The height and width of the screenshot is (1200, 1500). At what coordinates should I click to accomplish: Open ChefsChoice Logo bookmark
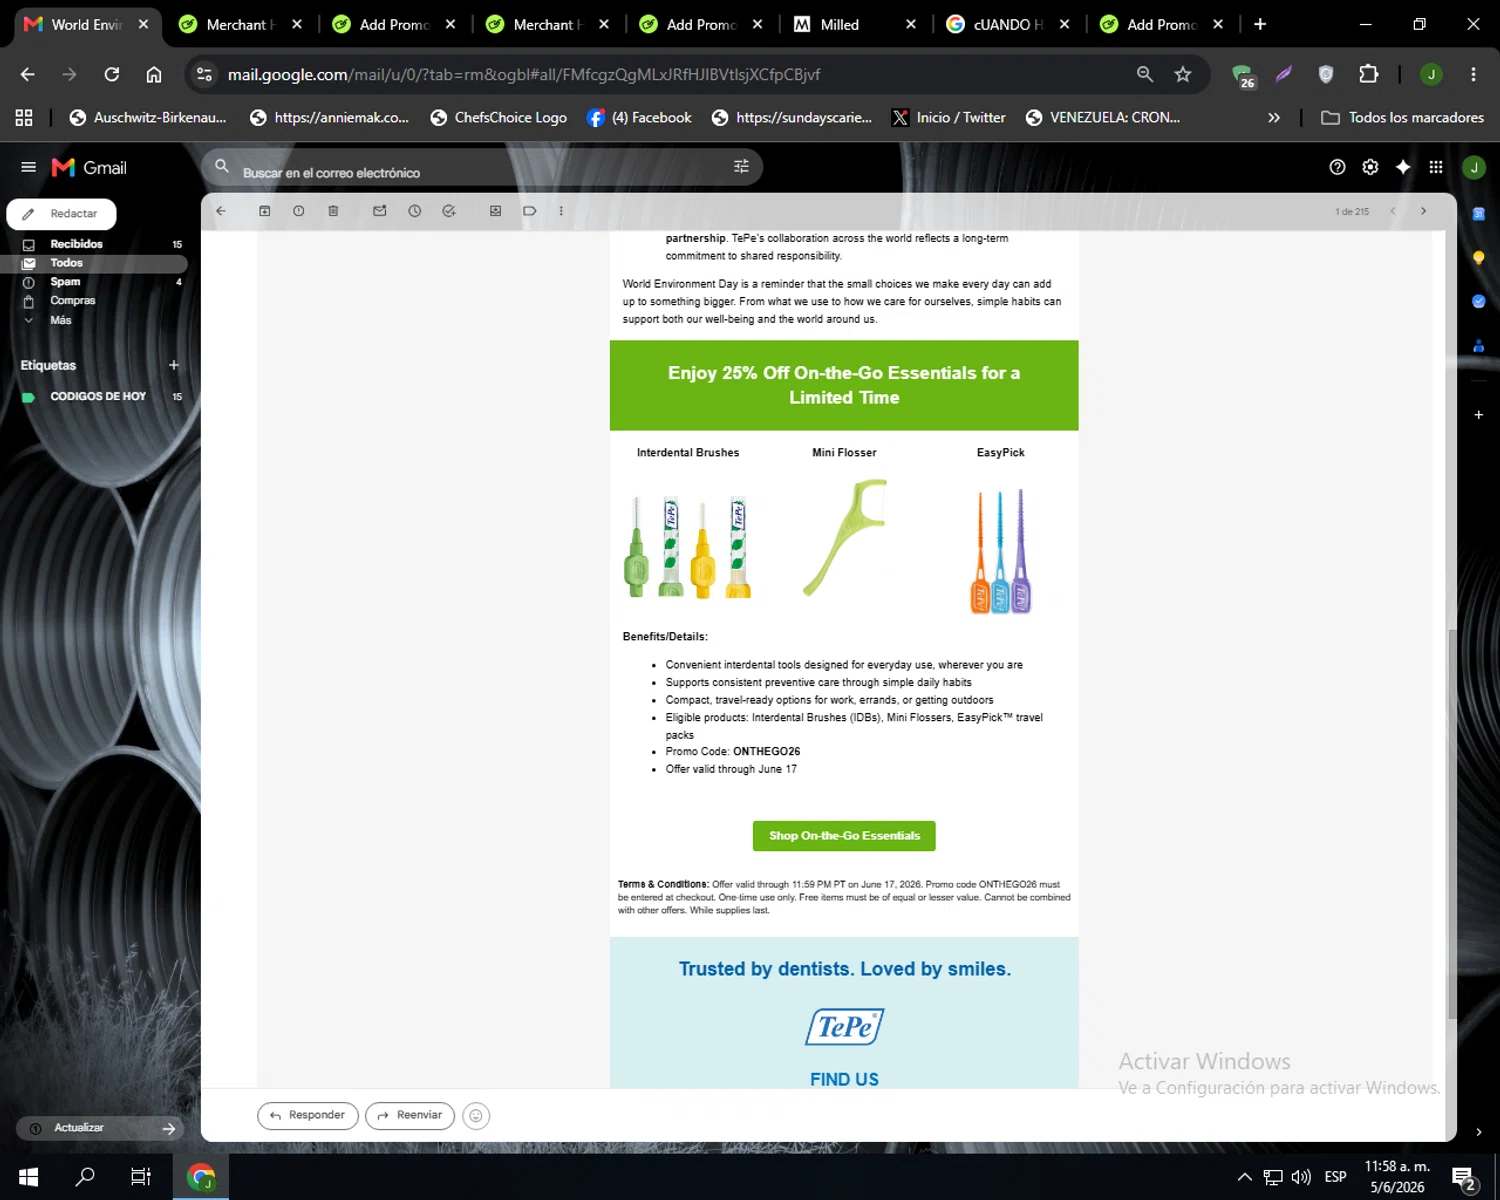(x=498, y=117)
